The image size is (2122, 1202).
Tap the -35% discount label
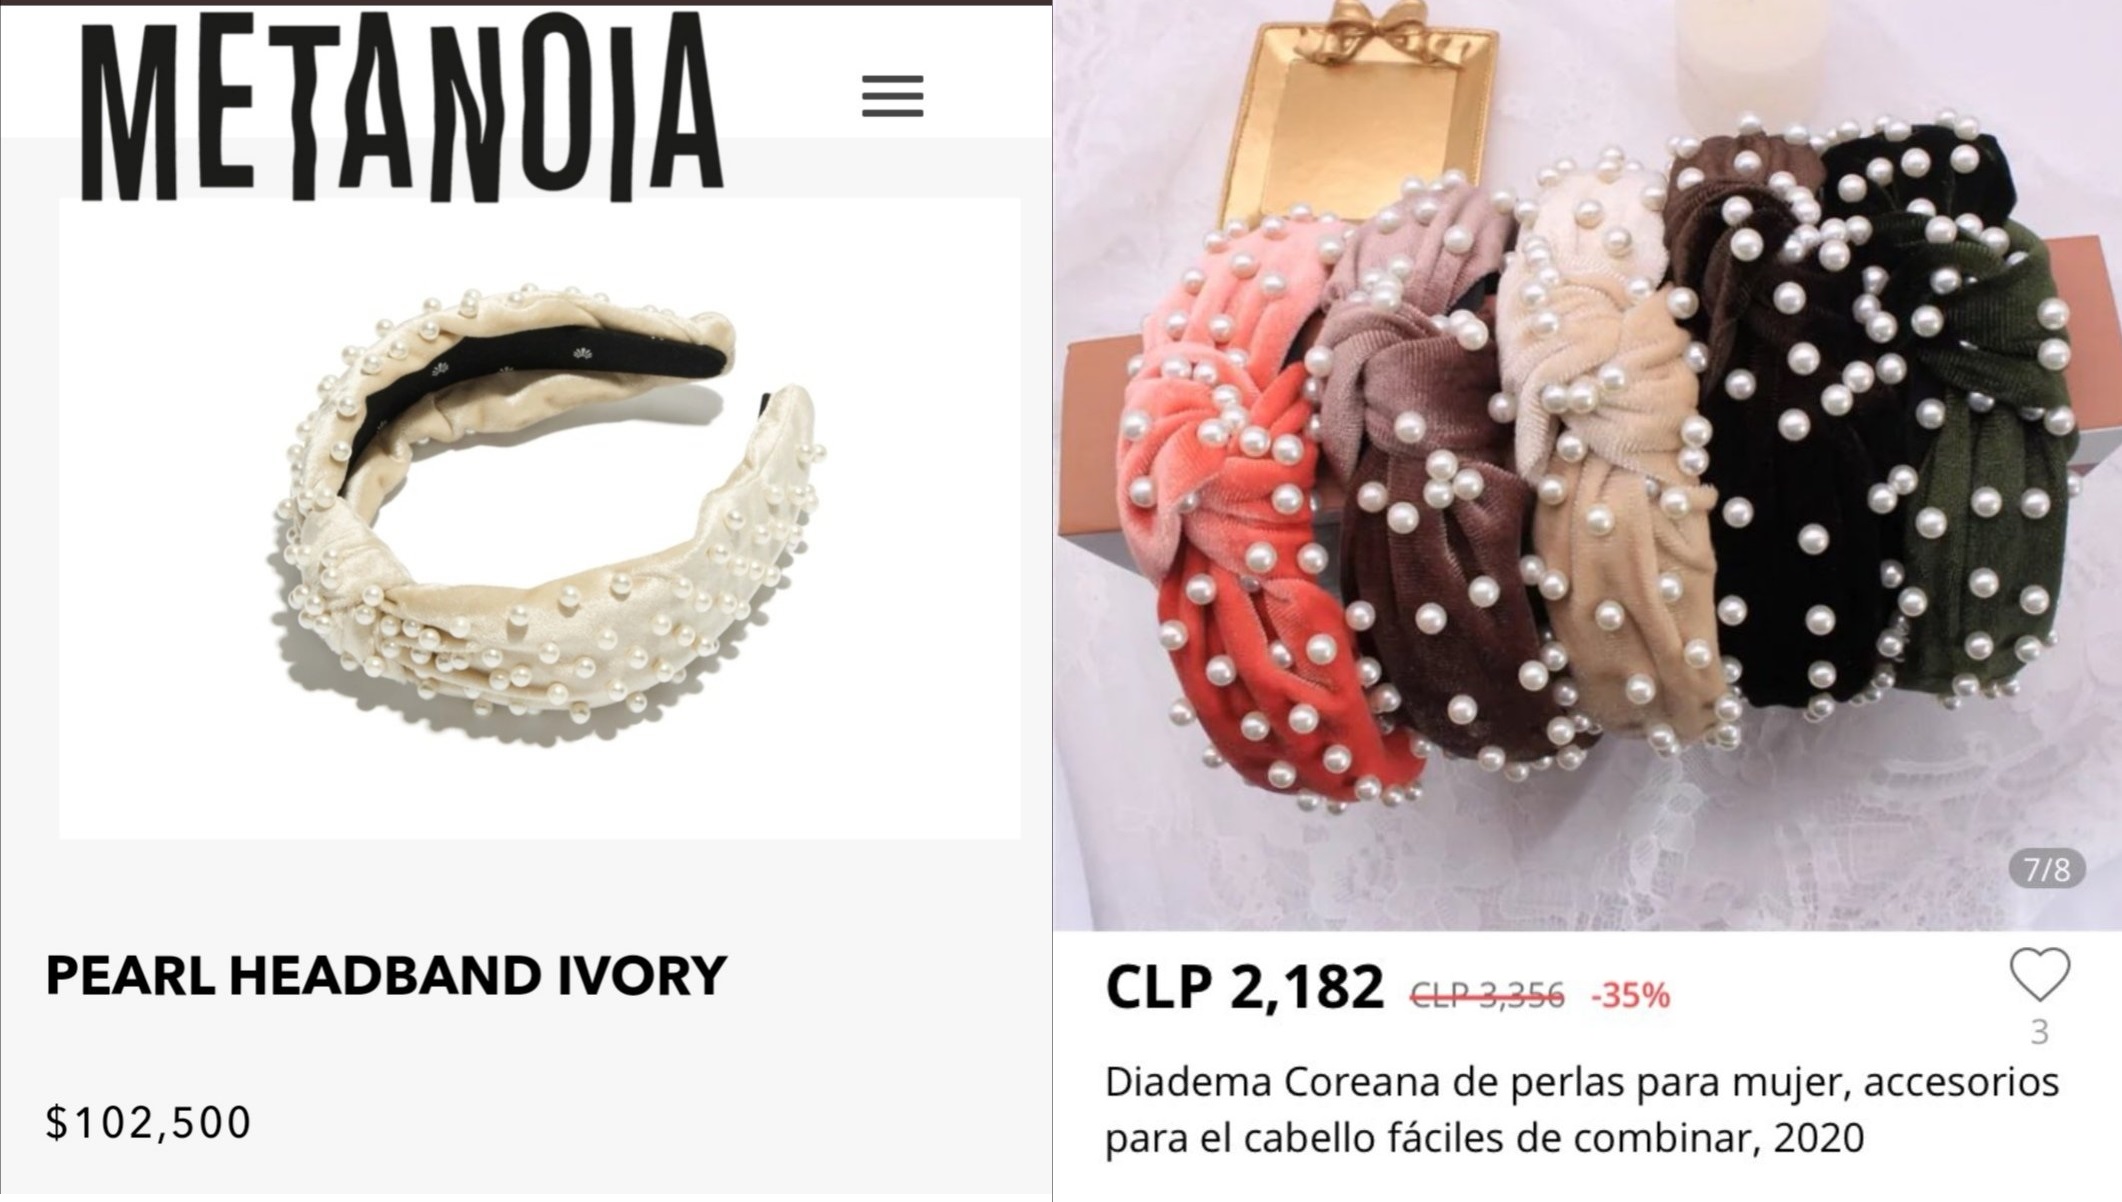[1630, 995]
